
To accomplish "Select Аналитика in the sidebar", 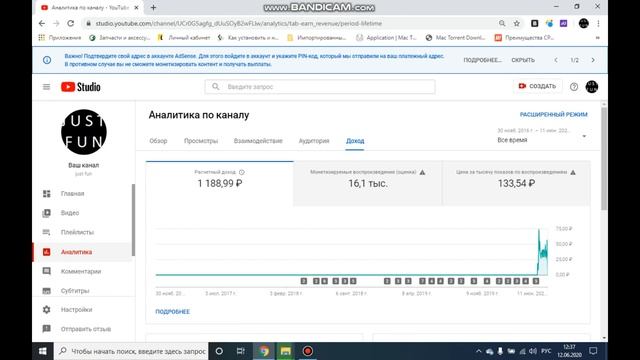I will click(76, 252).
